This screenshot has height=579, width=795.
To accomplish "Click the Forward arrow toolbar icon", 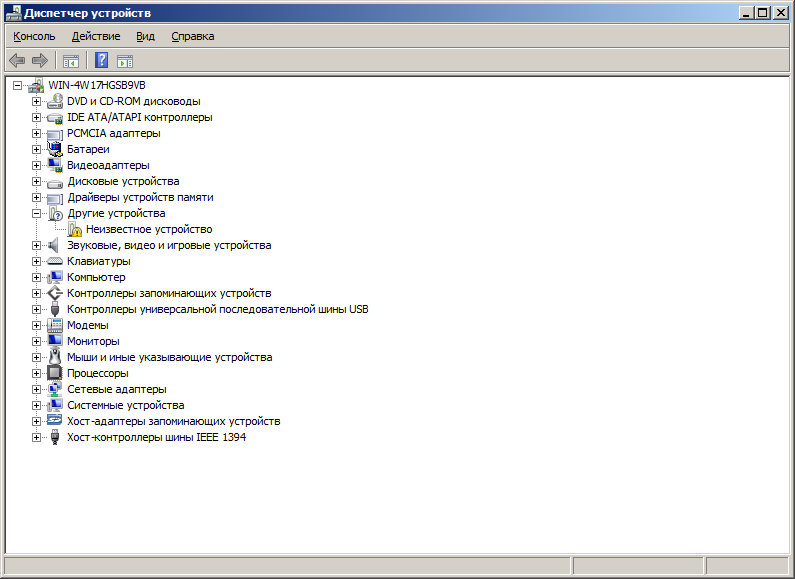I will (x=40, y=61).
